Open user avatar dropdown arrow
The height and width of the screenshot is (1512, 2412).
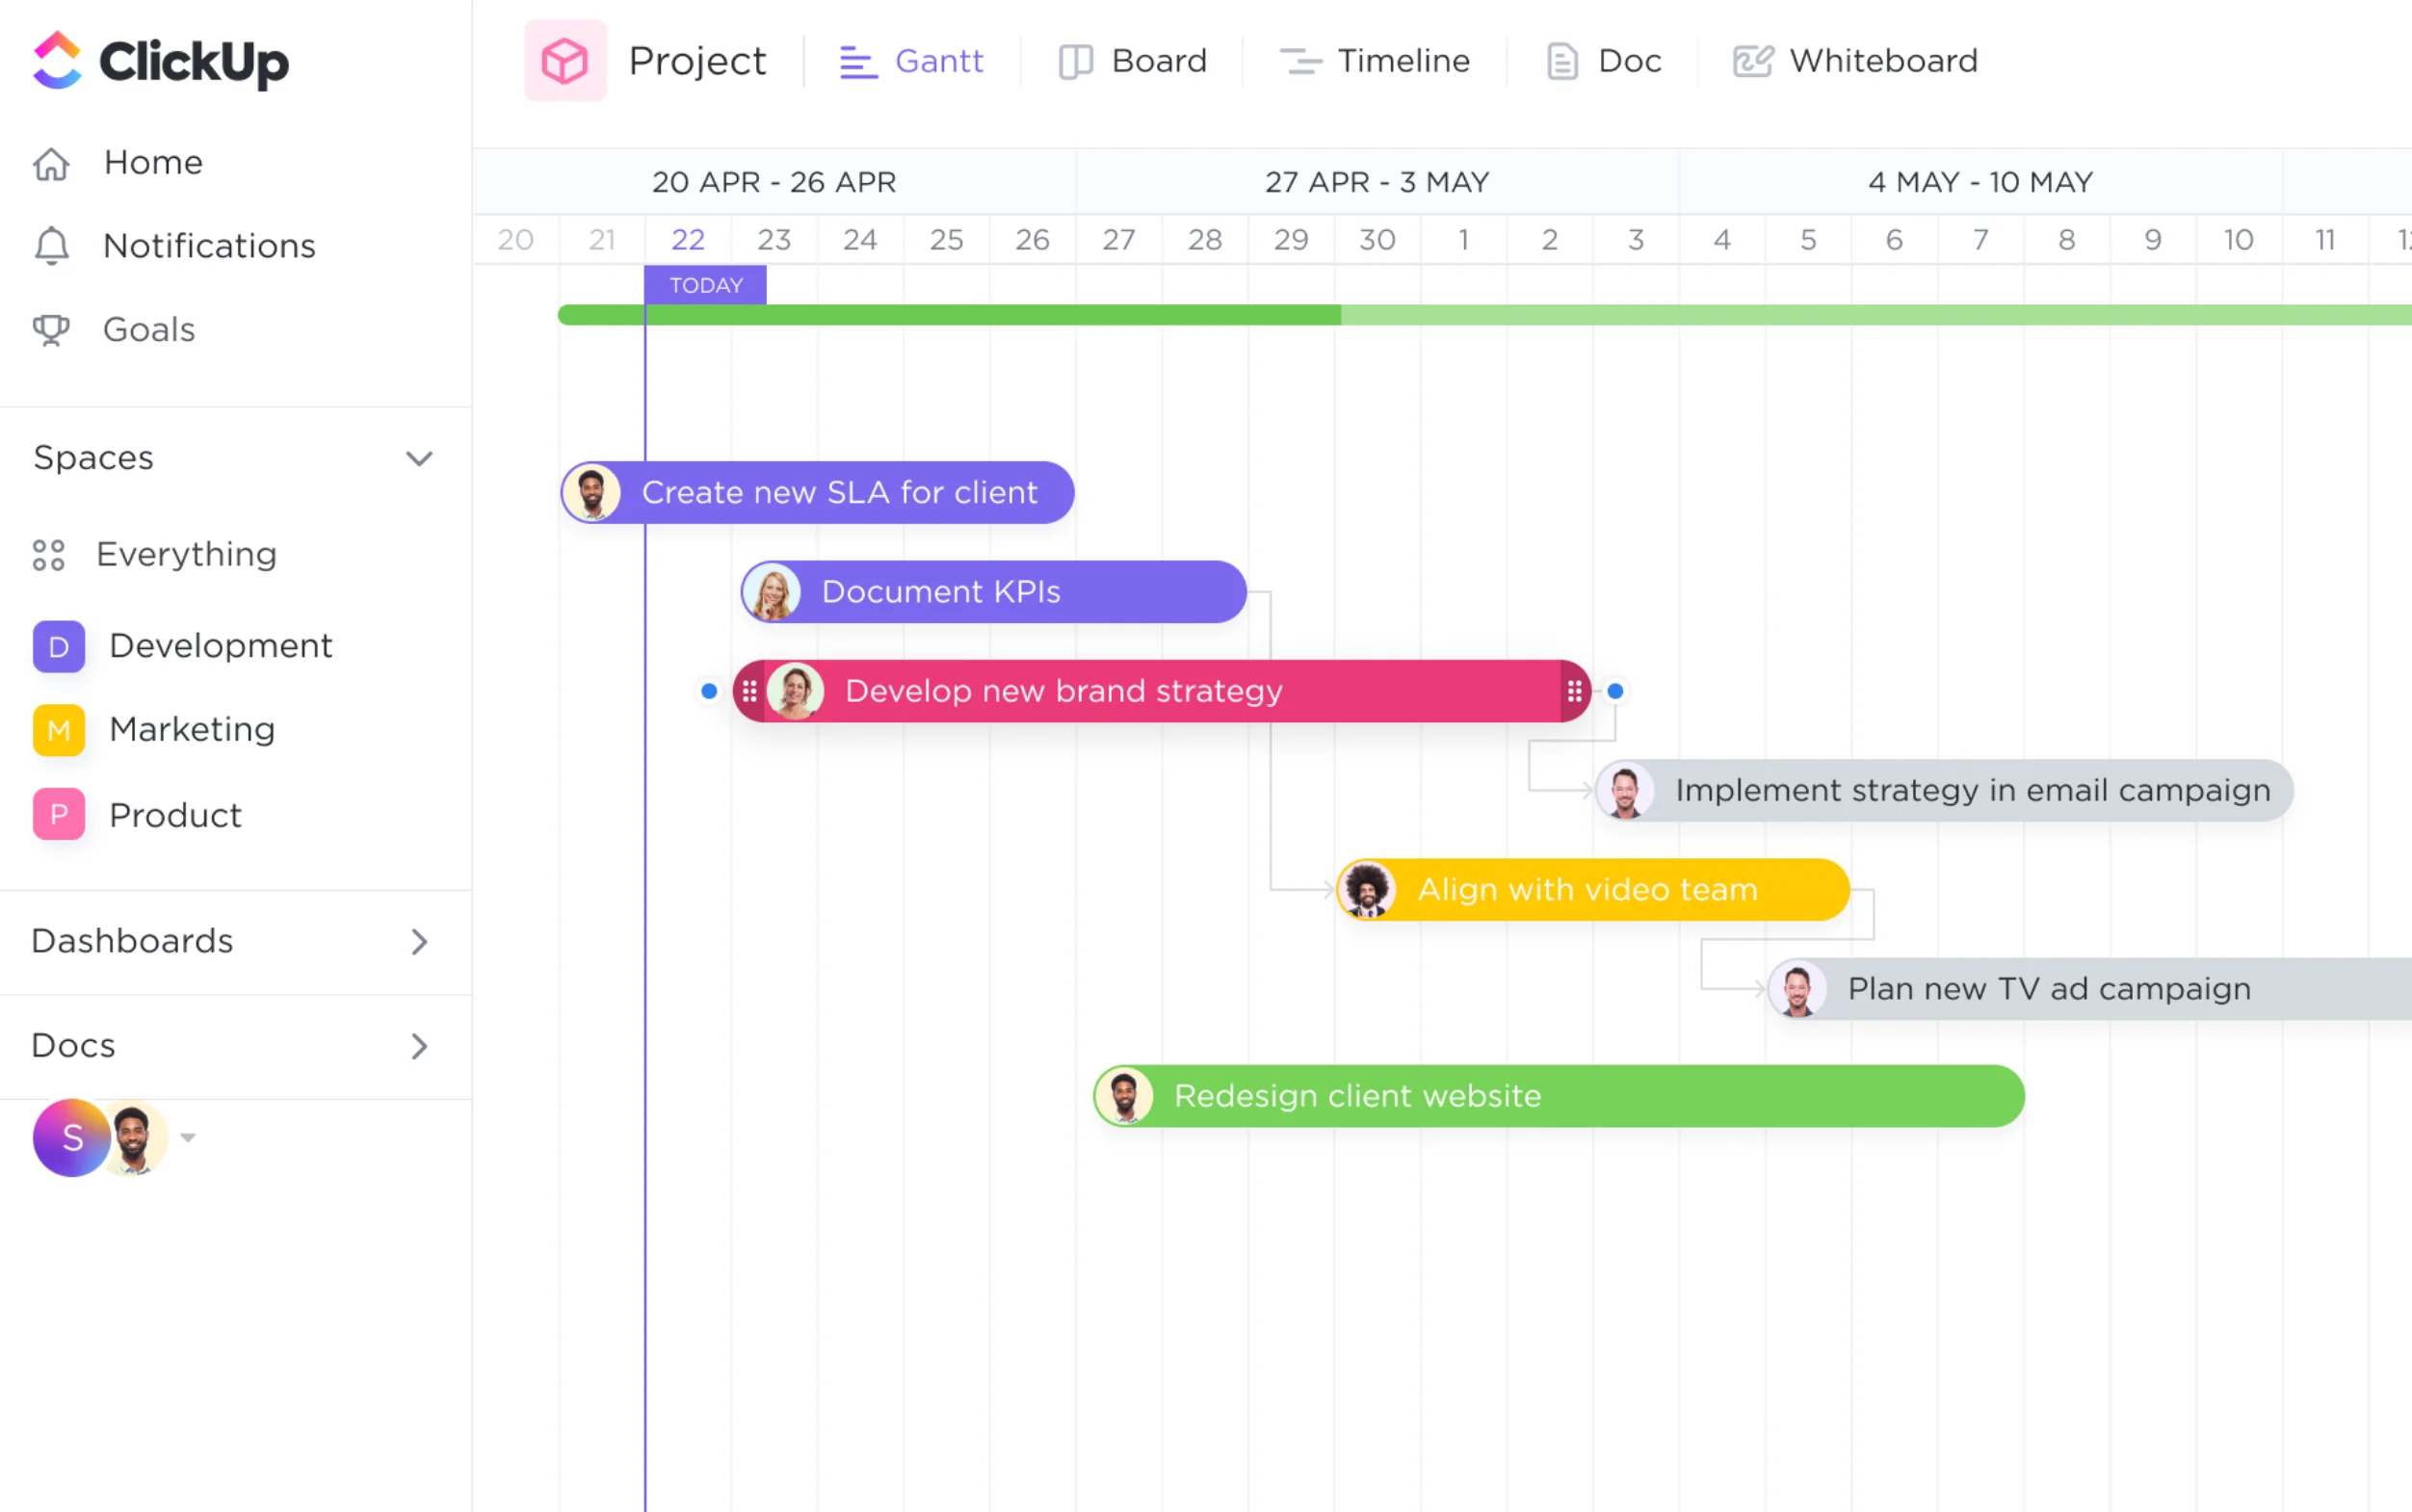point(188,1138)
